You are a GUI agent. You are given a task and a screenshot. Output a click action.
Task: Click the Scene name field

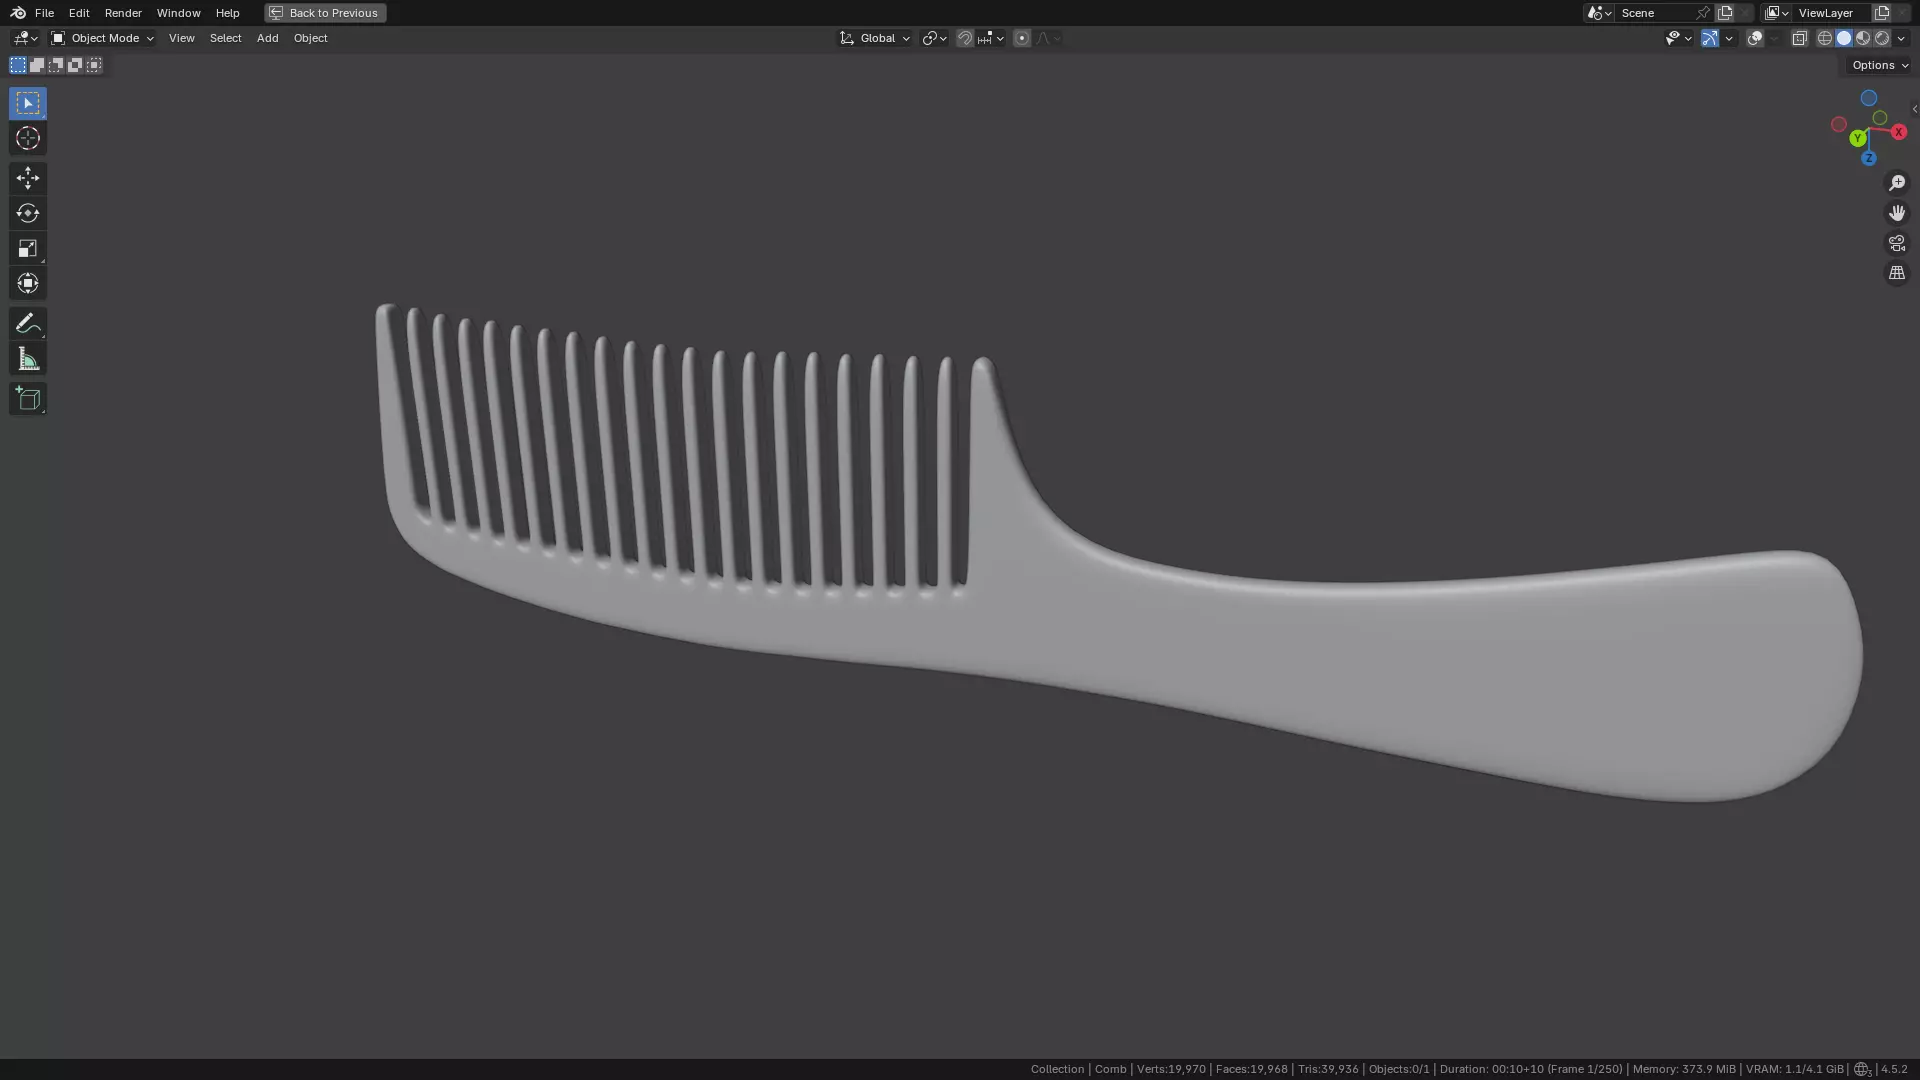(x=1655, y=13)
